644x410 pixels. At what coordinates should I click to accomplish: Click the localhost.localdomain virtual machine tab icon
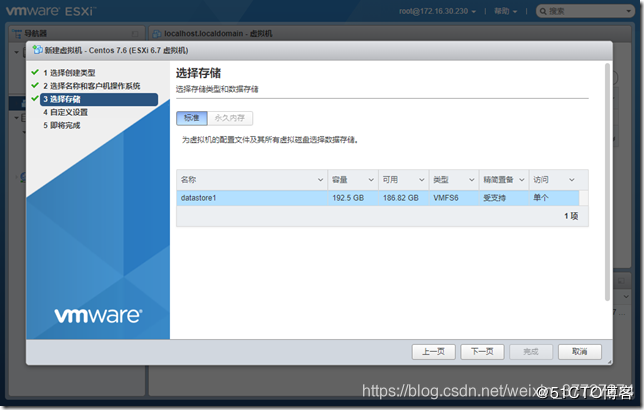click(156, 34)
